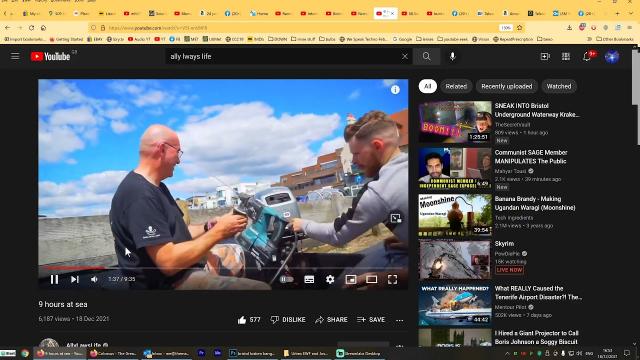
Task: Open the browser downloads arrow
Action: pos(569,28)
